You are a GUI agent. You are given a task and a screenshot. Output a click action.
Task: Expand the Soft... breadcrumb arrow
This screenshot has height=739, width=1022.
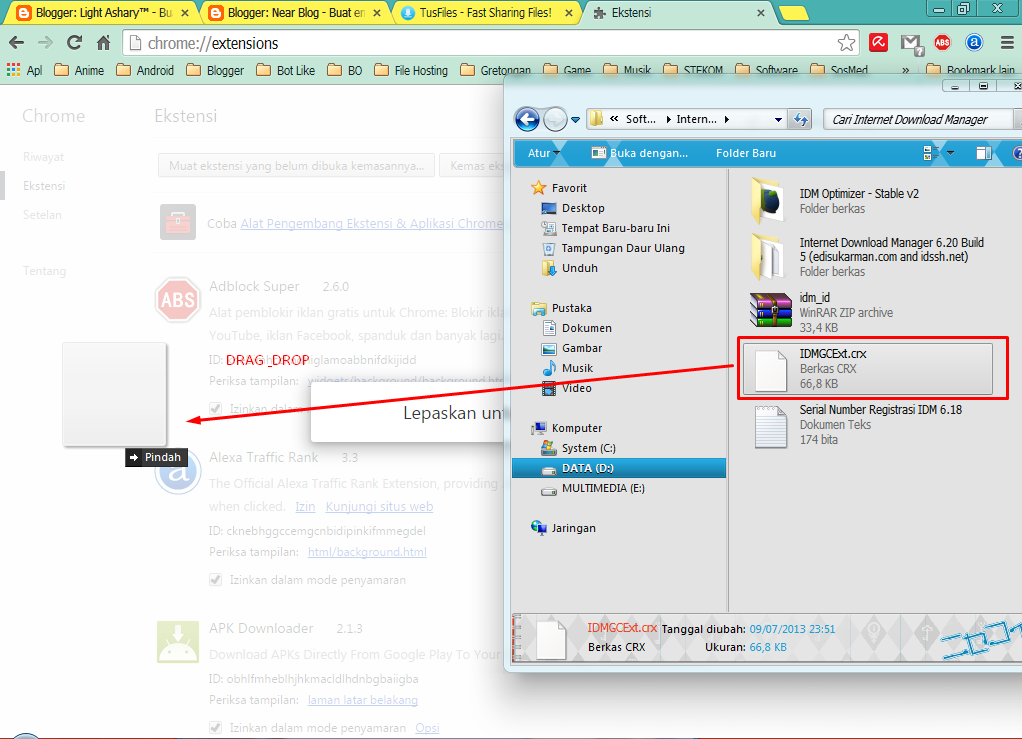coord(668,119)
